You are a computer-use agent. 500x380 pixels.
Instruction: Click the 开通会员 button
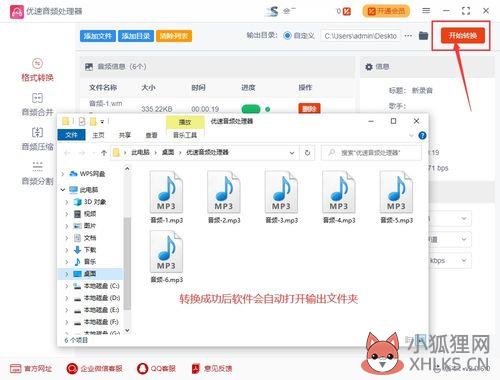(386, 11)
